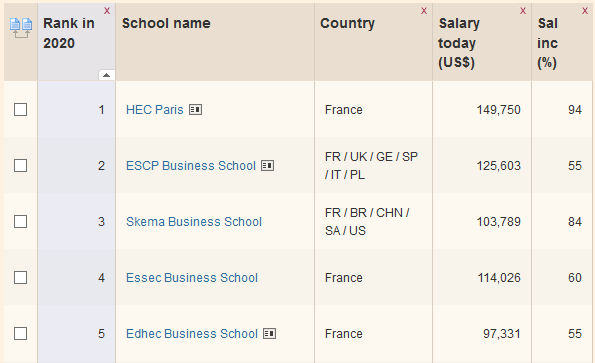Sort by Salary today (US$) header
Image resolution: width=595 pixels, height=363 pixels.
459,43
